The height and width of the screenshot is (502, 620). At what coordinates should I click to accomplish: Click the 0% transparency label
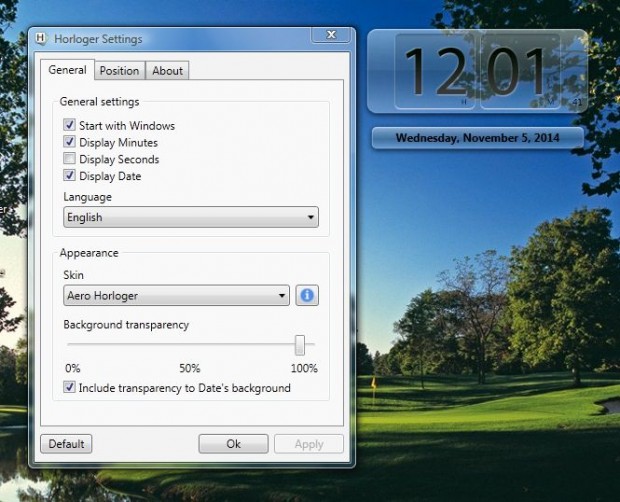[73, 368]
